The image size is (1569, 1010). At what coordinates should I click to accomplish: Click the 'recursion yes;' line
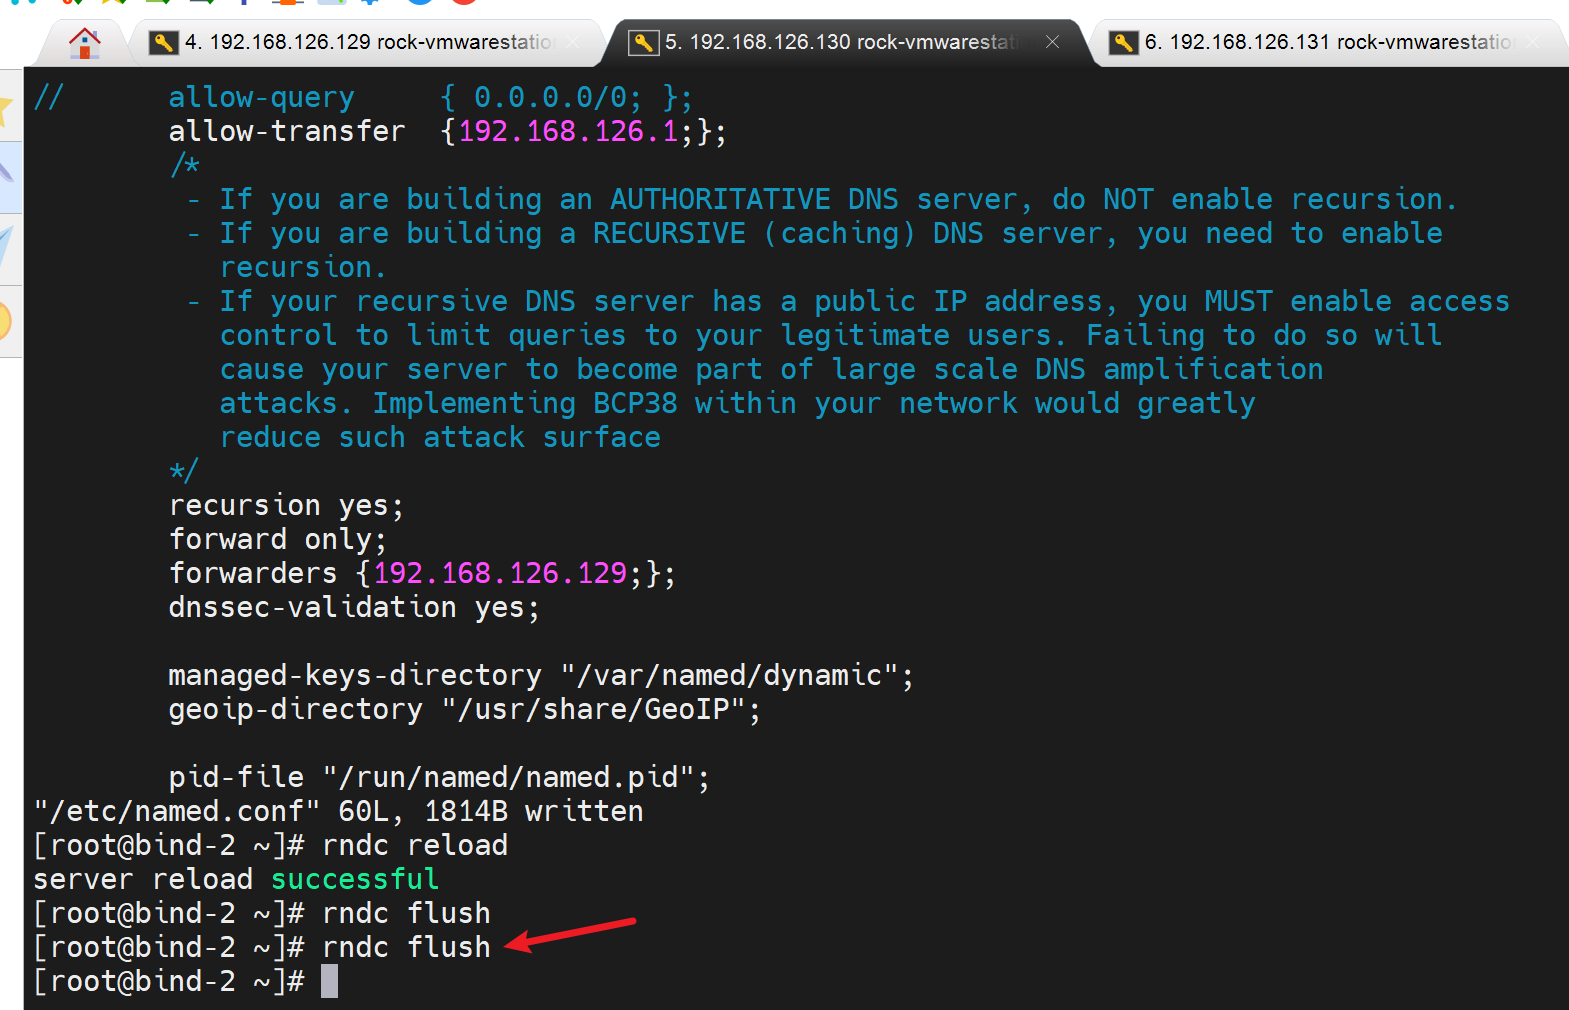[x=286, y=505]
